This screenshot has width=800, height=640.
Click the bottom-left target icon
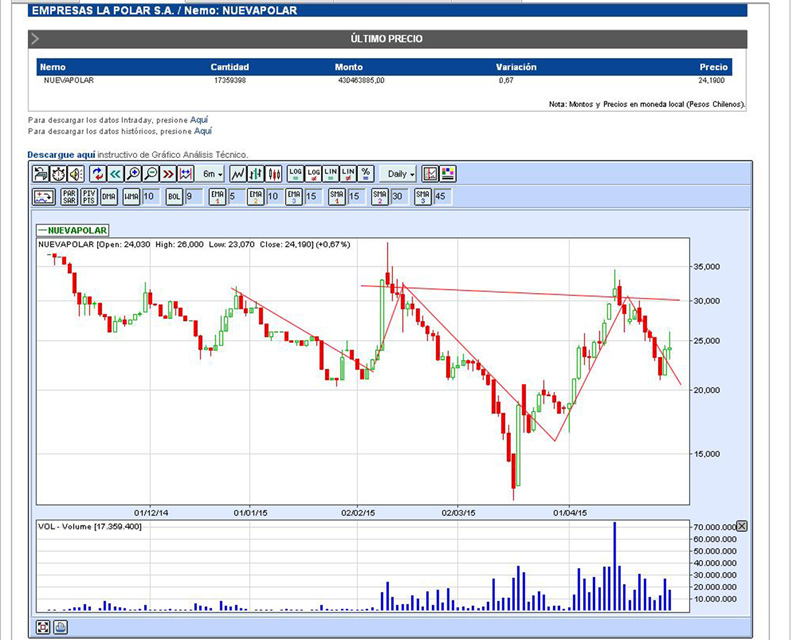point(43,627)
